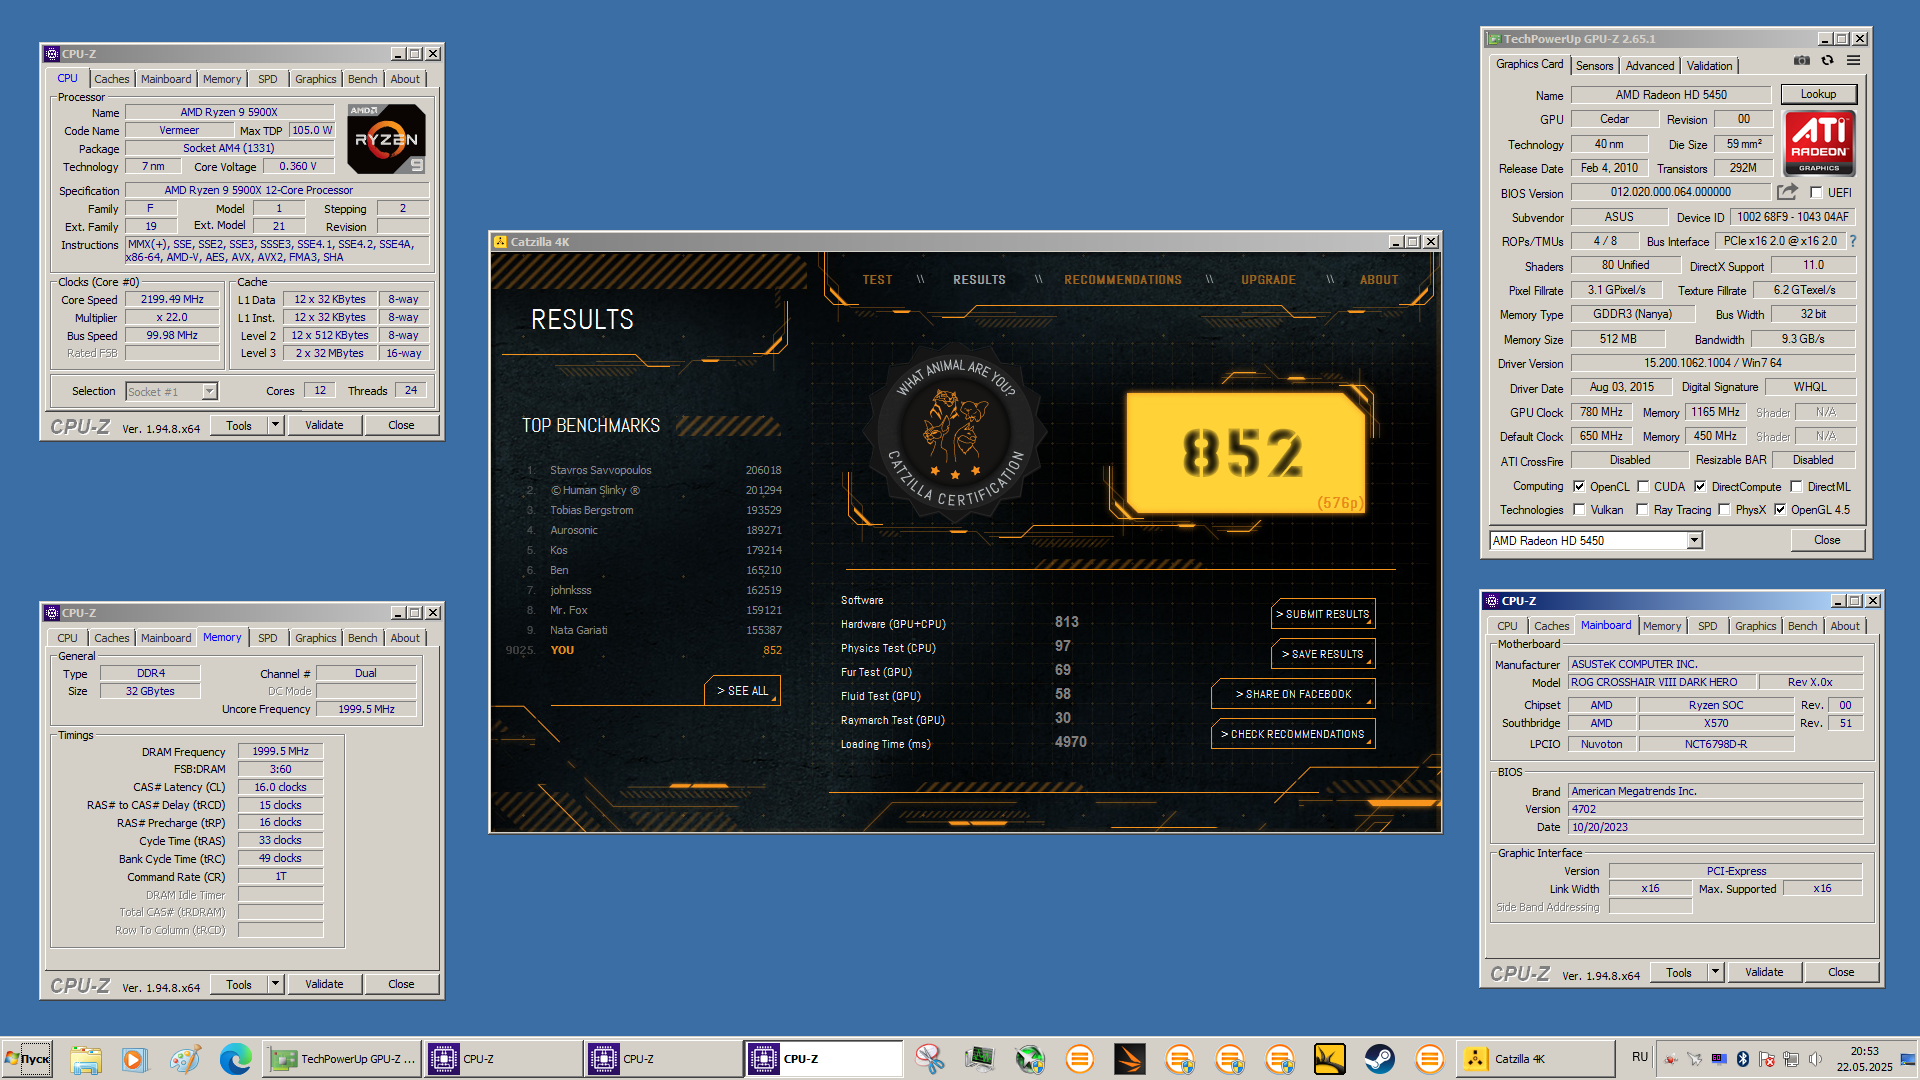Open the Snipping Tool scissors taskbar icon

(930, 1059)
